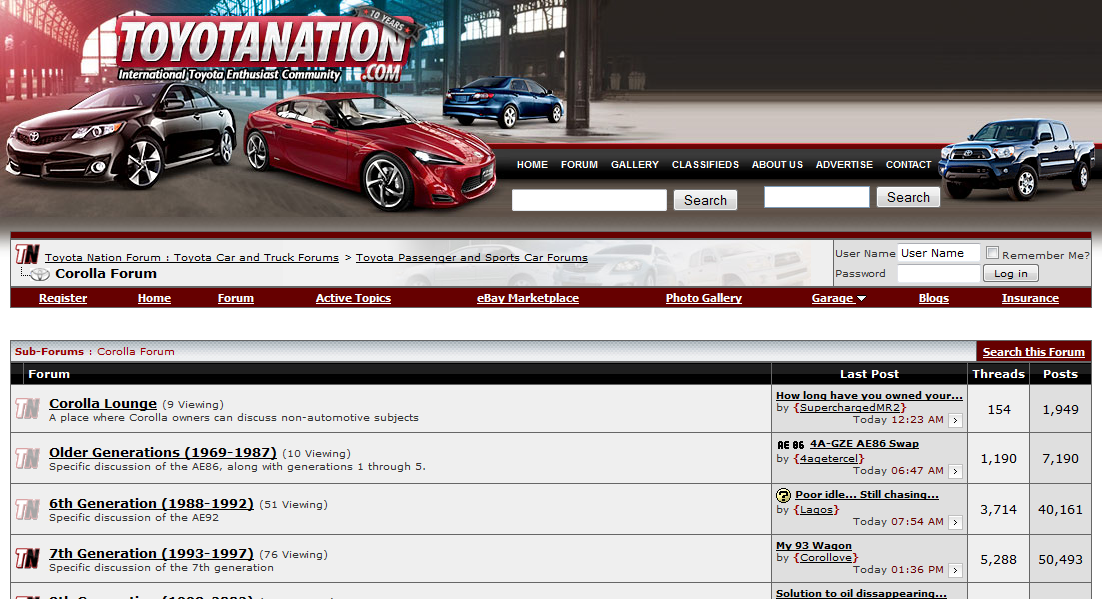1102x599 pixels.
Task: Click the forum icon beside 7th Generation
Action: click(x=27, y=558)
